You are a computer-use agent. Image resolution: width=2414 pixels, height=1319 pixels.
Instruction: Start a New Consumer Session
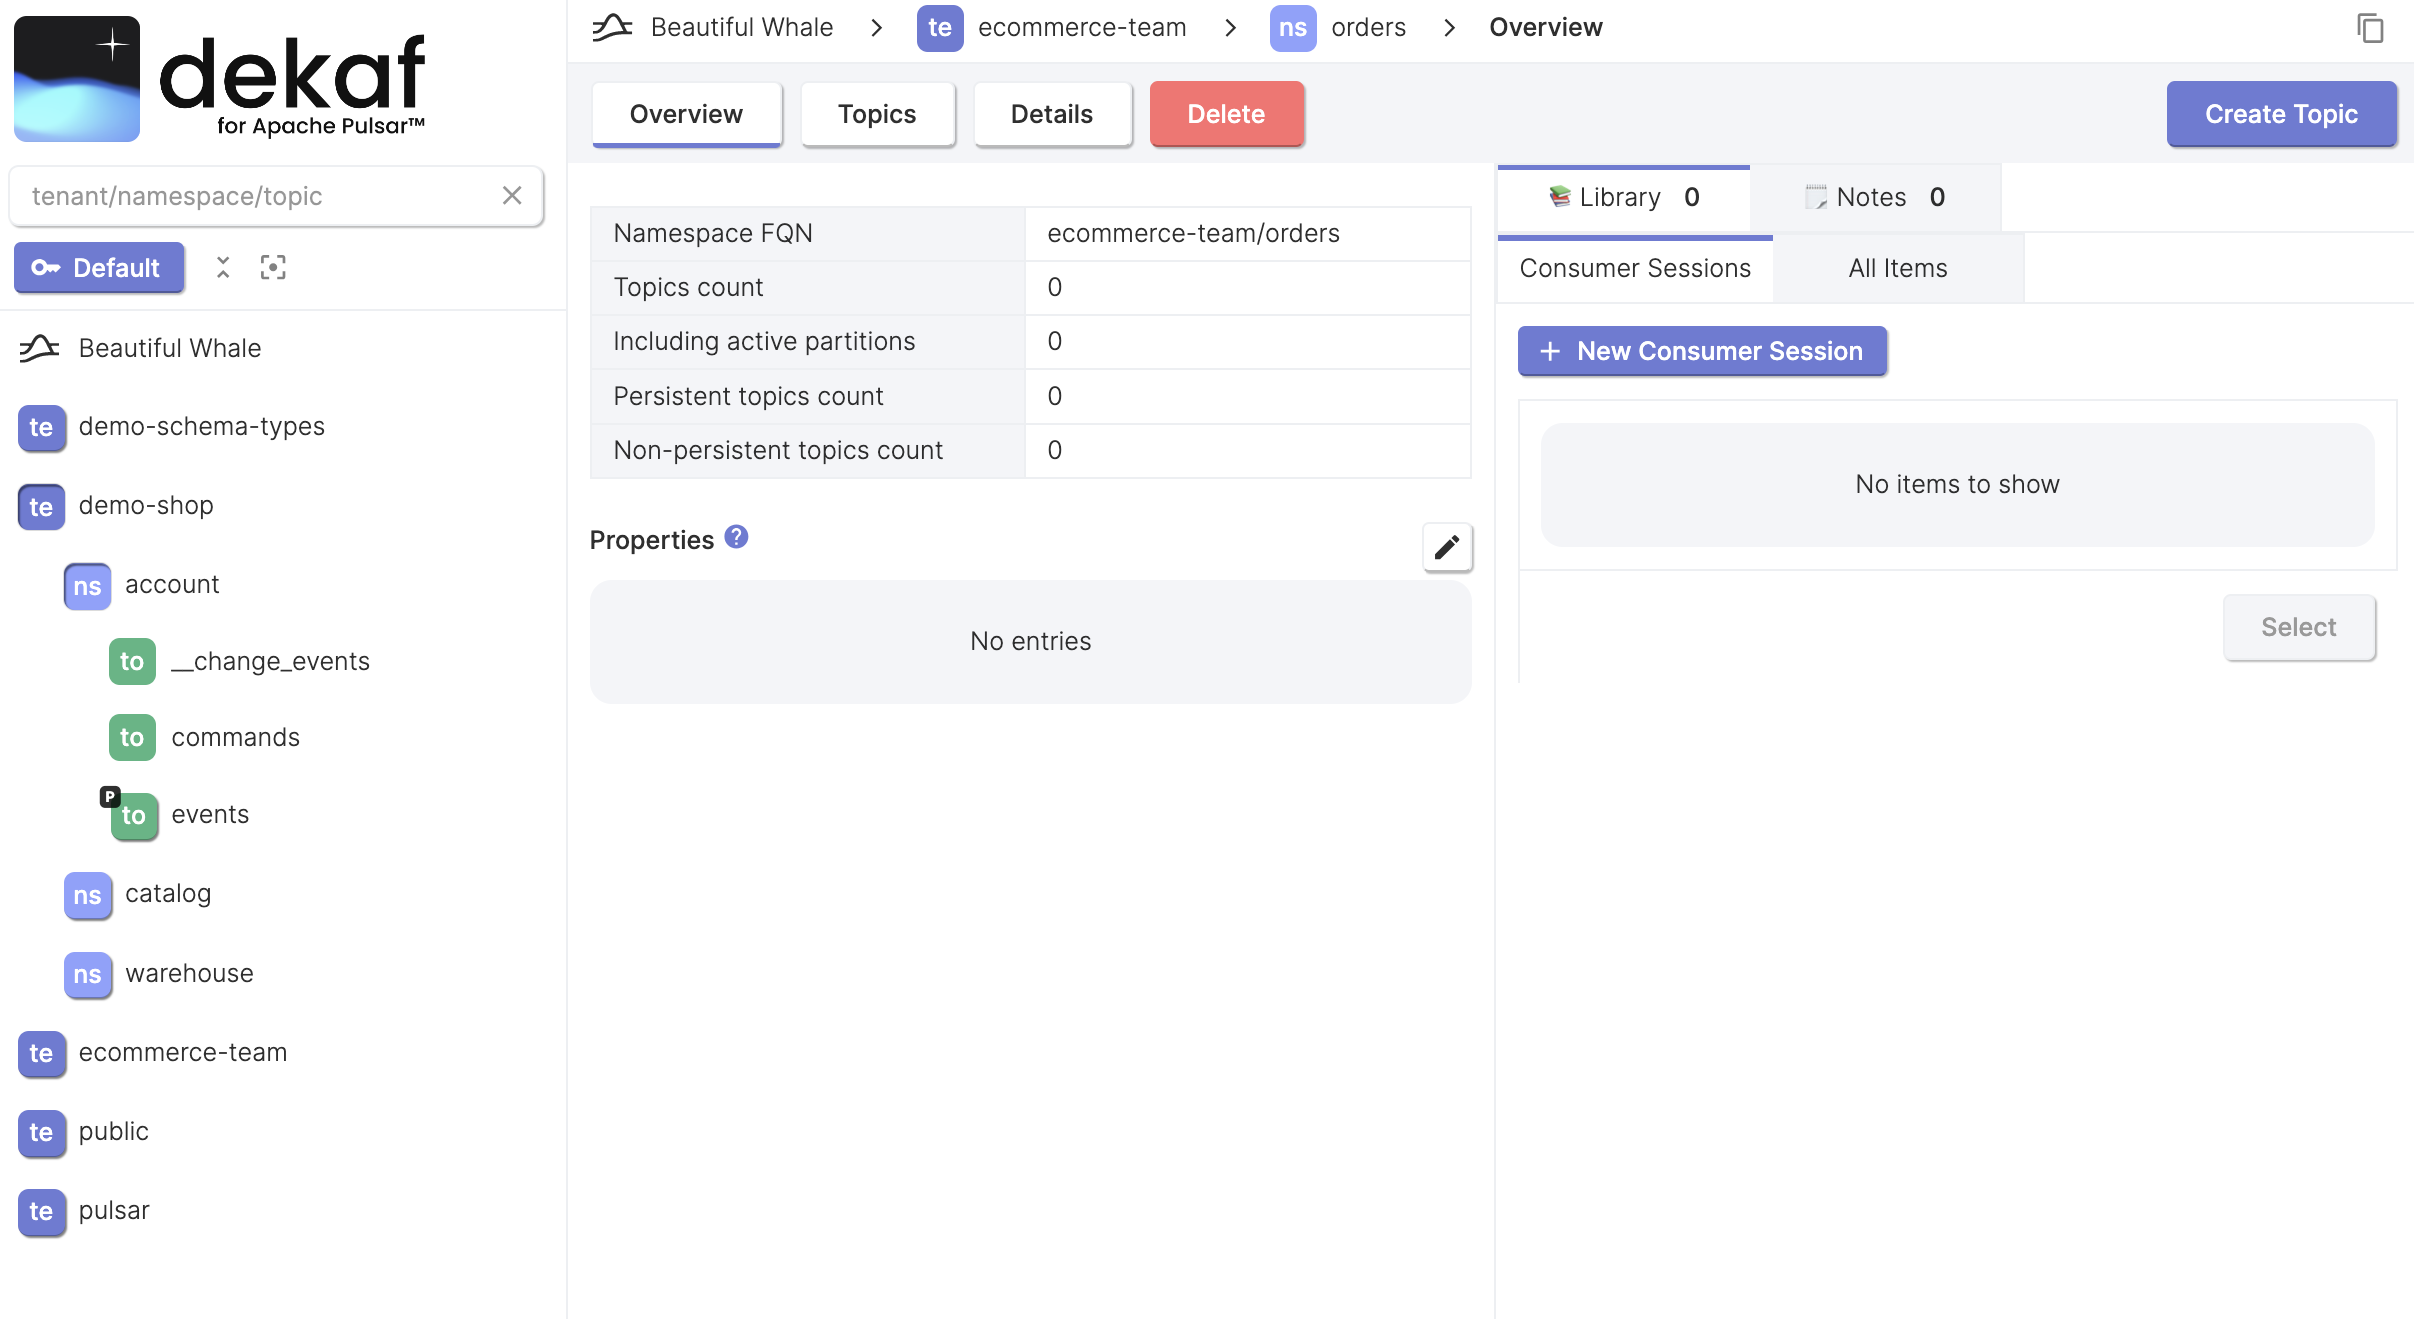point(1702,351)
